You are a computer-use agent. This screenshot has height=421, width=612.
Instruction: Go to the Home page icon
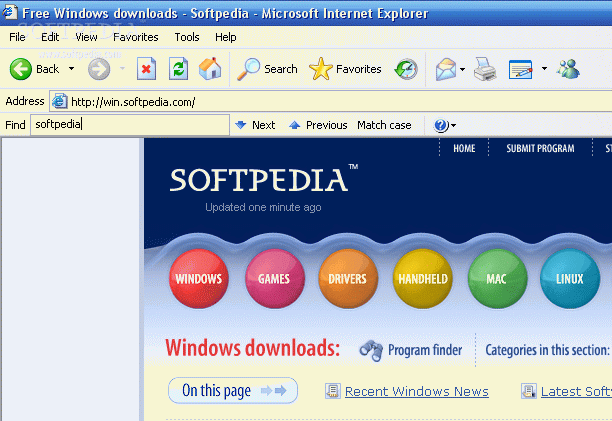pos(210,69)
